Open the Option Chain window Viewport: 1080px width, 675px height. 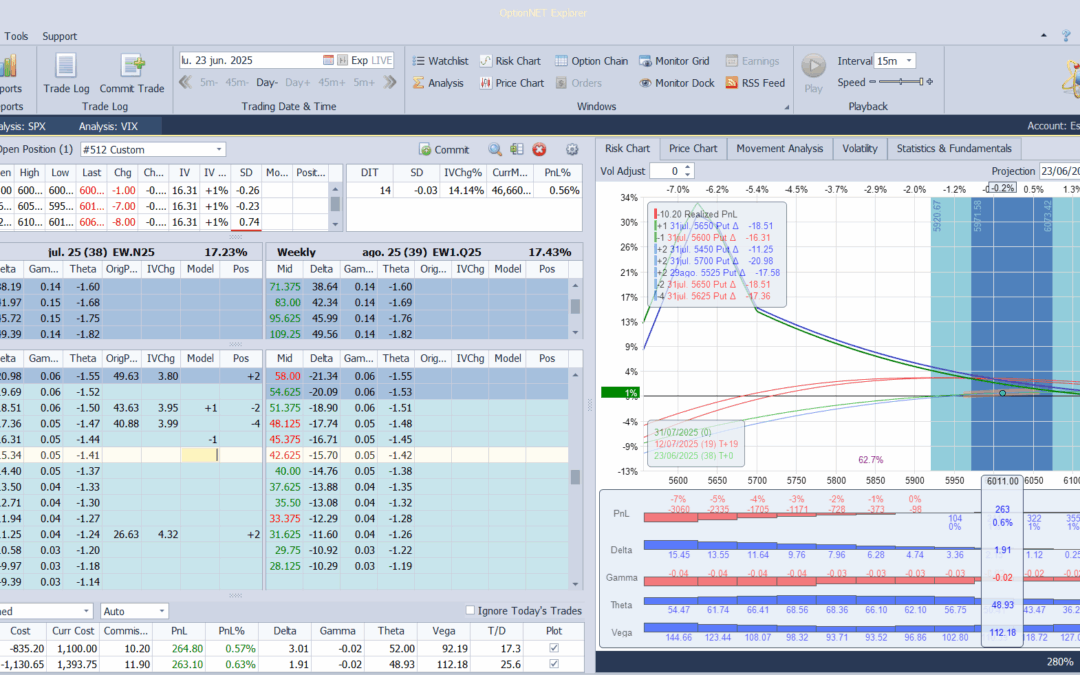591,61
